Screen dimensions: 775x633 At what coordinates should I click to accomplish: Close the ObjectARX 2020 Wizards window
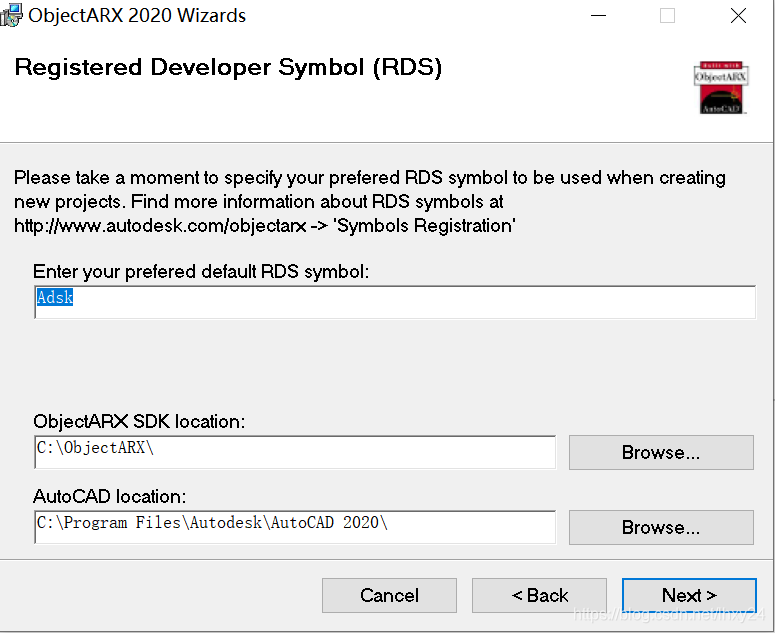pyautogui.click(x=738, y=15)
